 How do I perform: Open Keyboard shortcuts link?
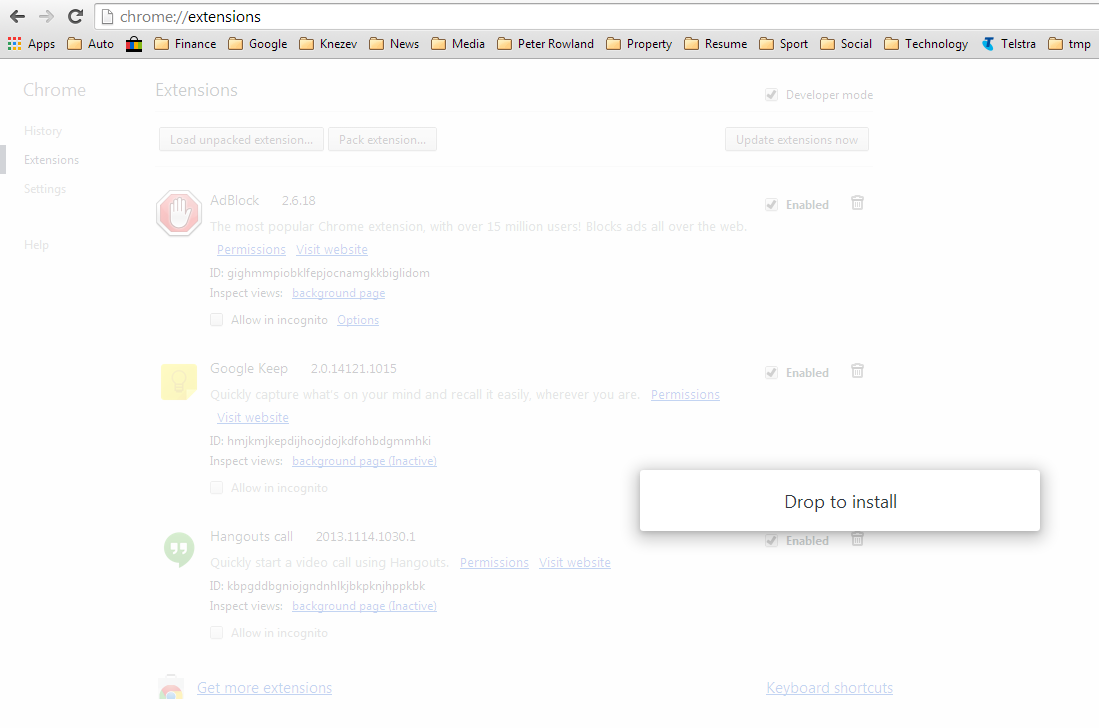[829, 688]
